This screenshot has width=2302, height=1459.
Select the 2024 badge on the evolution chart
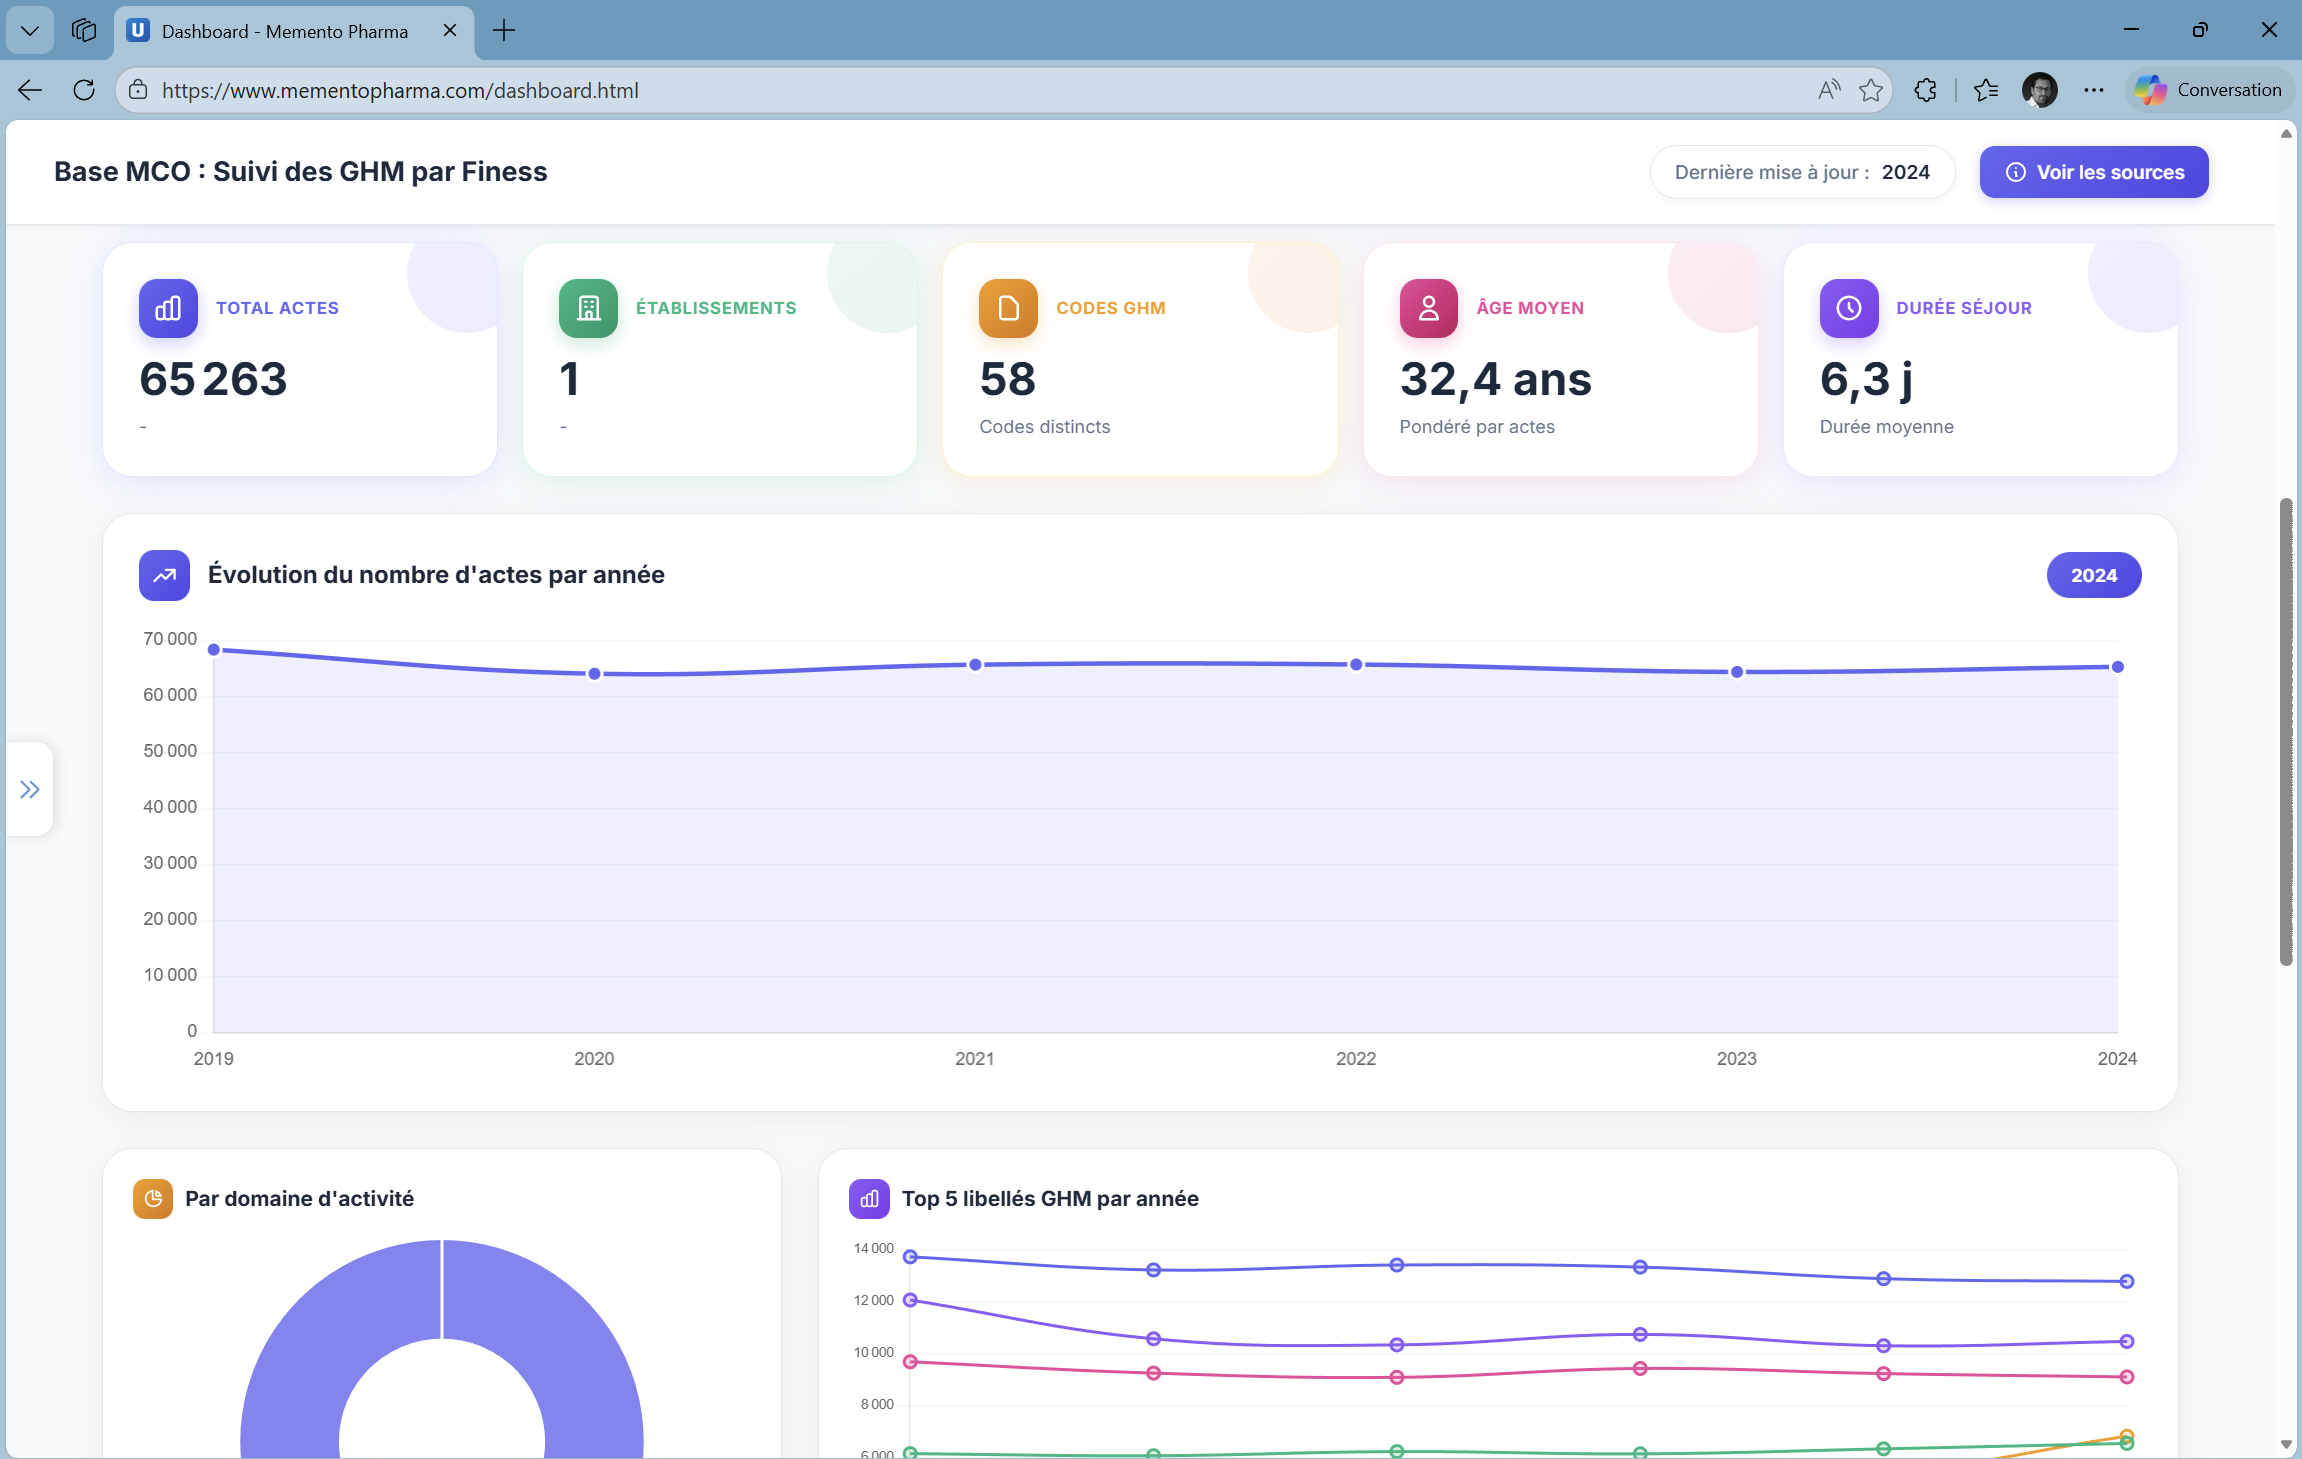tap(2094, 575)
